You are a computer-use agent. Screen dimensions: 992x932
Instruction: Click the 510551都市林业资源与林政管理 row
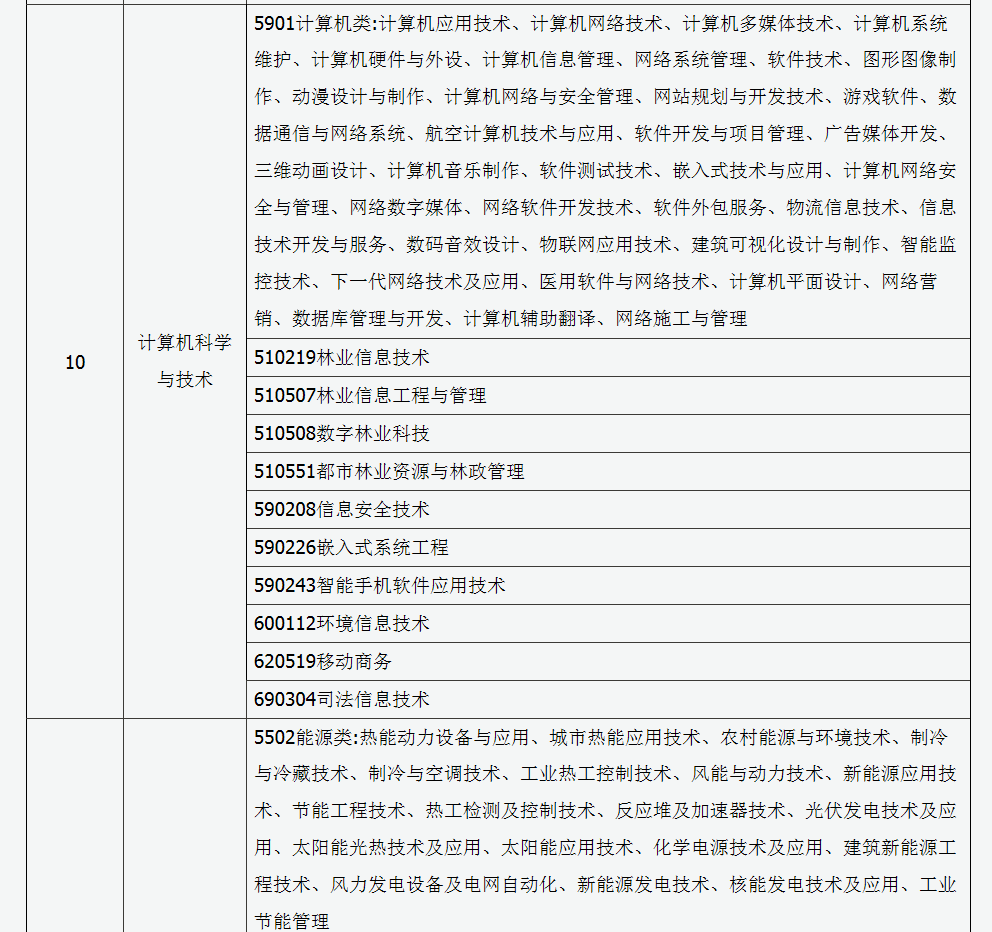389,472
